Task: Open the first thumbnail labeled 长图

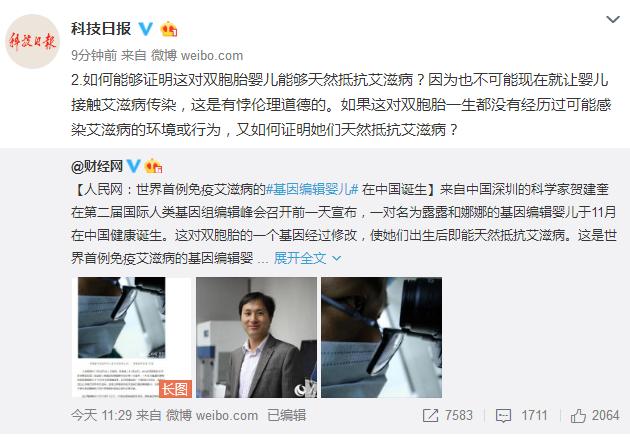Action: click(x=132, y=337)
